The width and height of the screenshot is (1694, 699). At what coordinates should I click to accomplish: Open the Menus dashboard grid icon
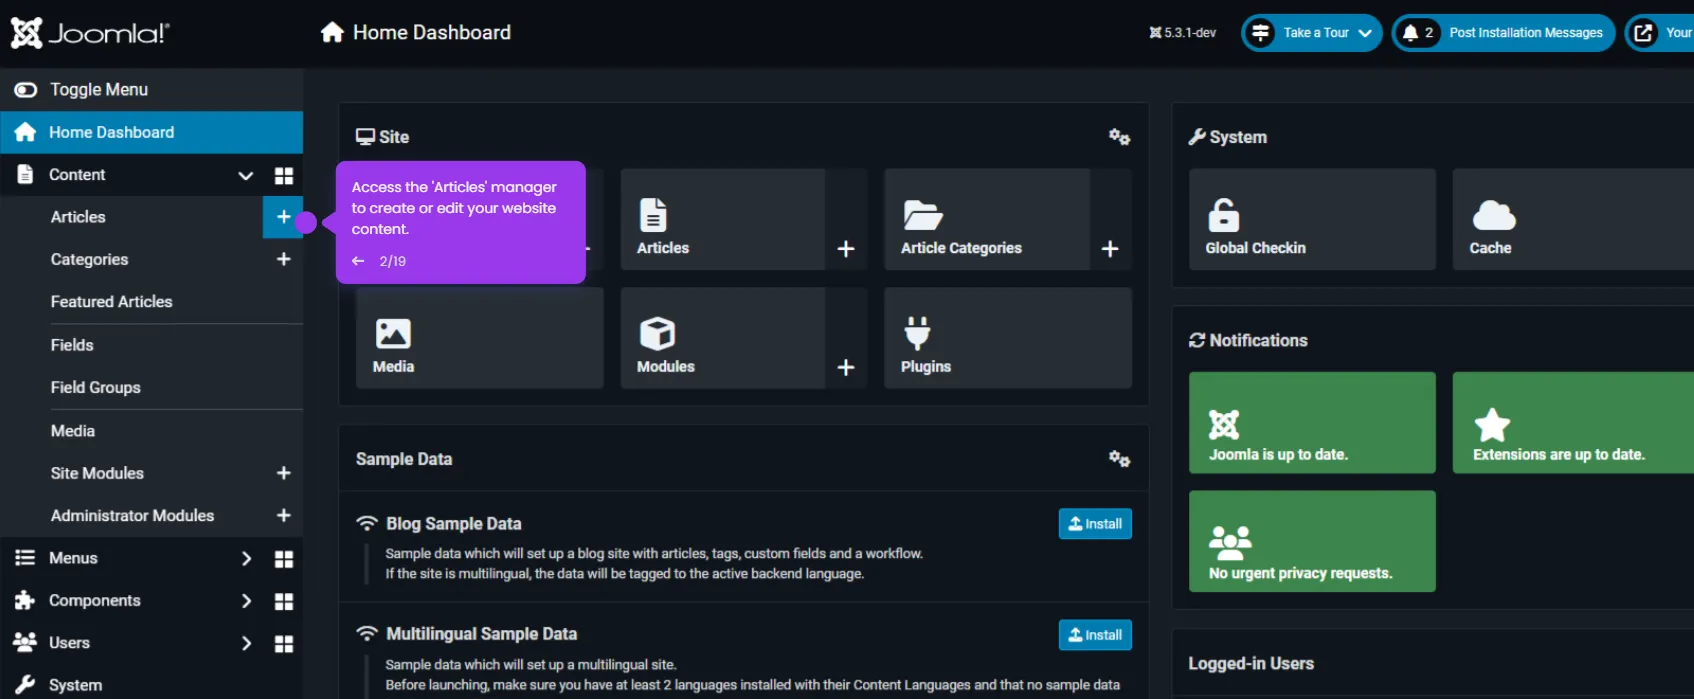point(284,559)
